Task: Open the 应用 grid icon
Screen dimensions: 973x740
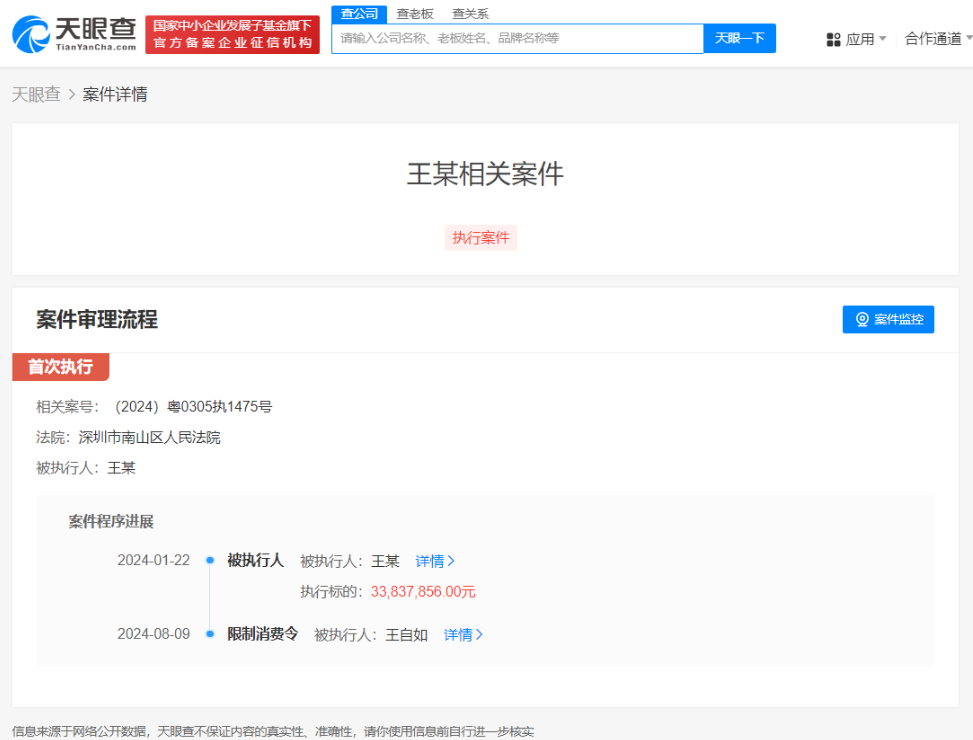Action: (x=833, y=40)
